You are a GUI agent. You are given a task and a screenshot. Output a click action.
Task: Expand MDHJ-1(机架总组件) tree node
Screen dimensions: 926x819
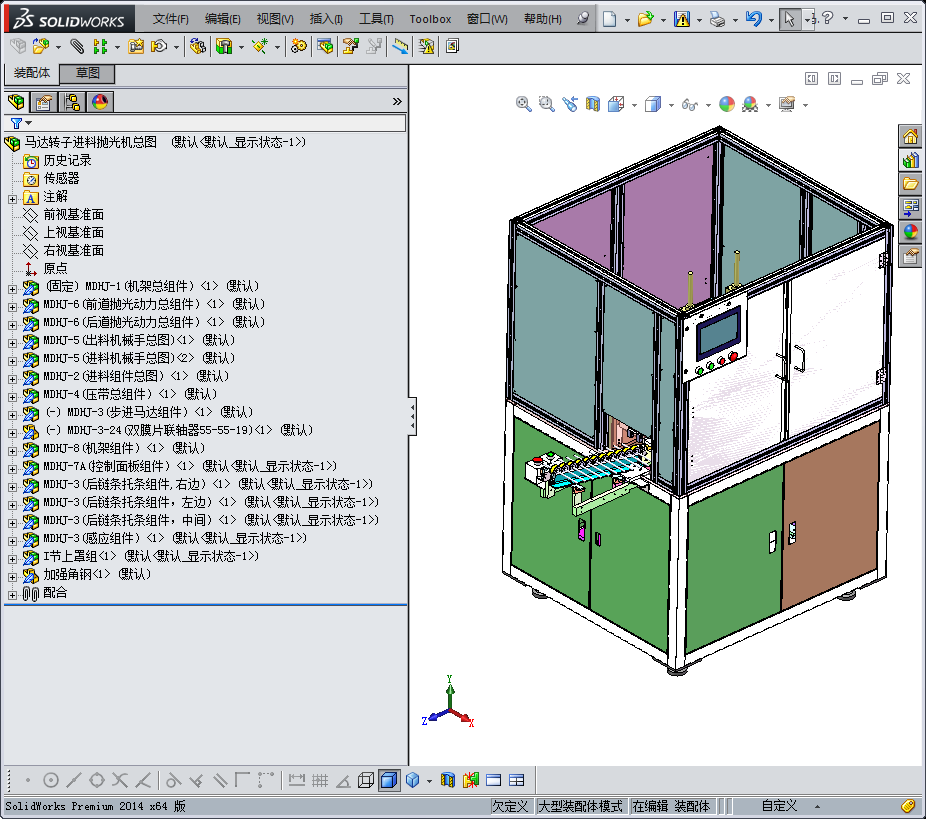click(12, 289)
